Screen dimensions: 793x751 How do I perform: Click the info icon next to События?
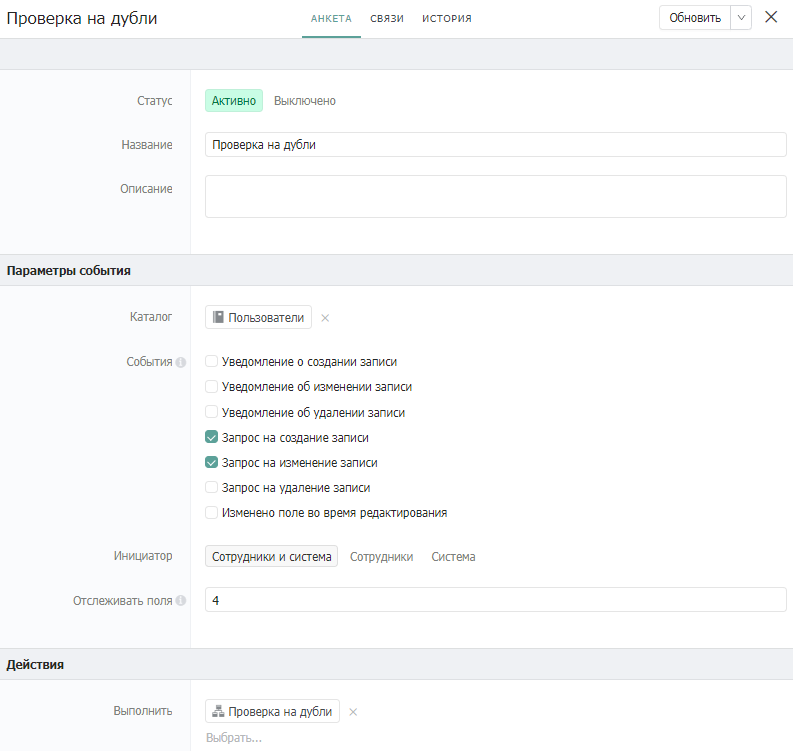pos(181,362)
